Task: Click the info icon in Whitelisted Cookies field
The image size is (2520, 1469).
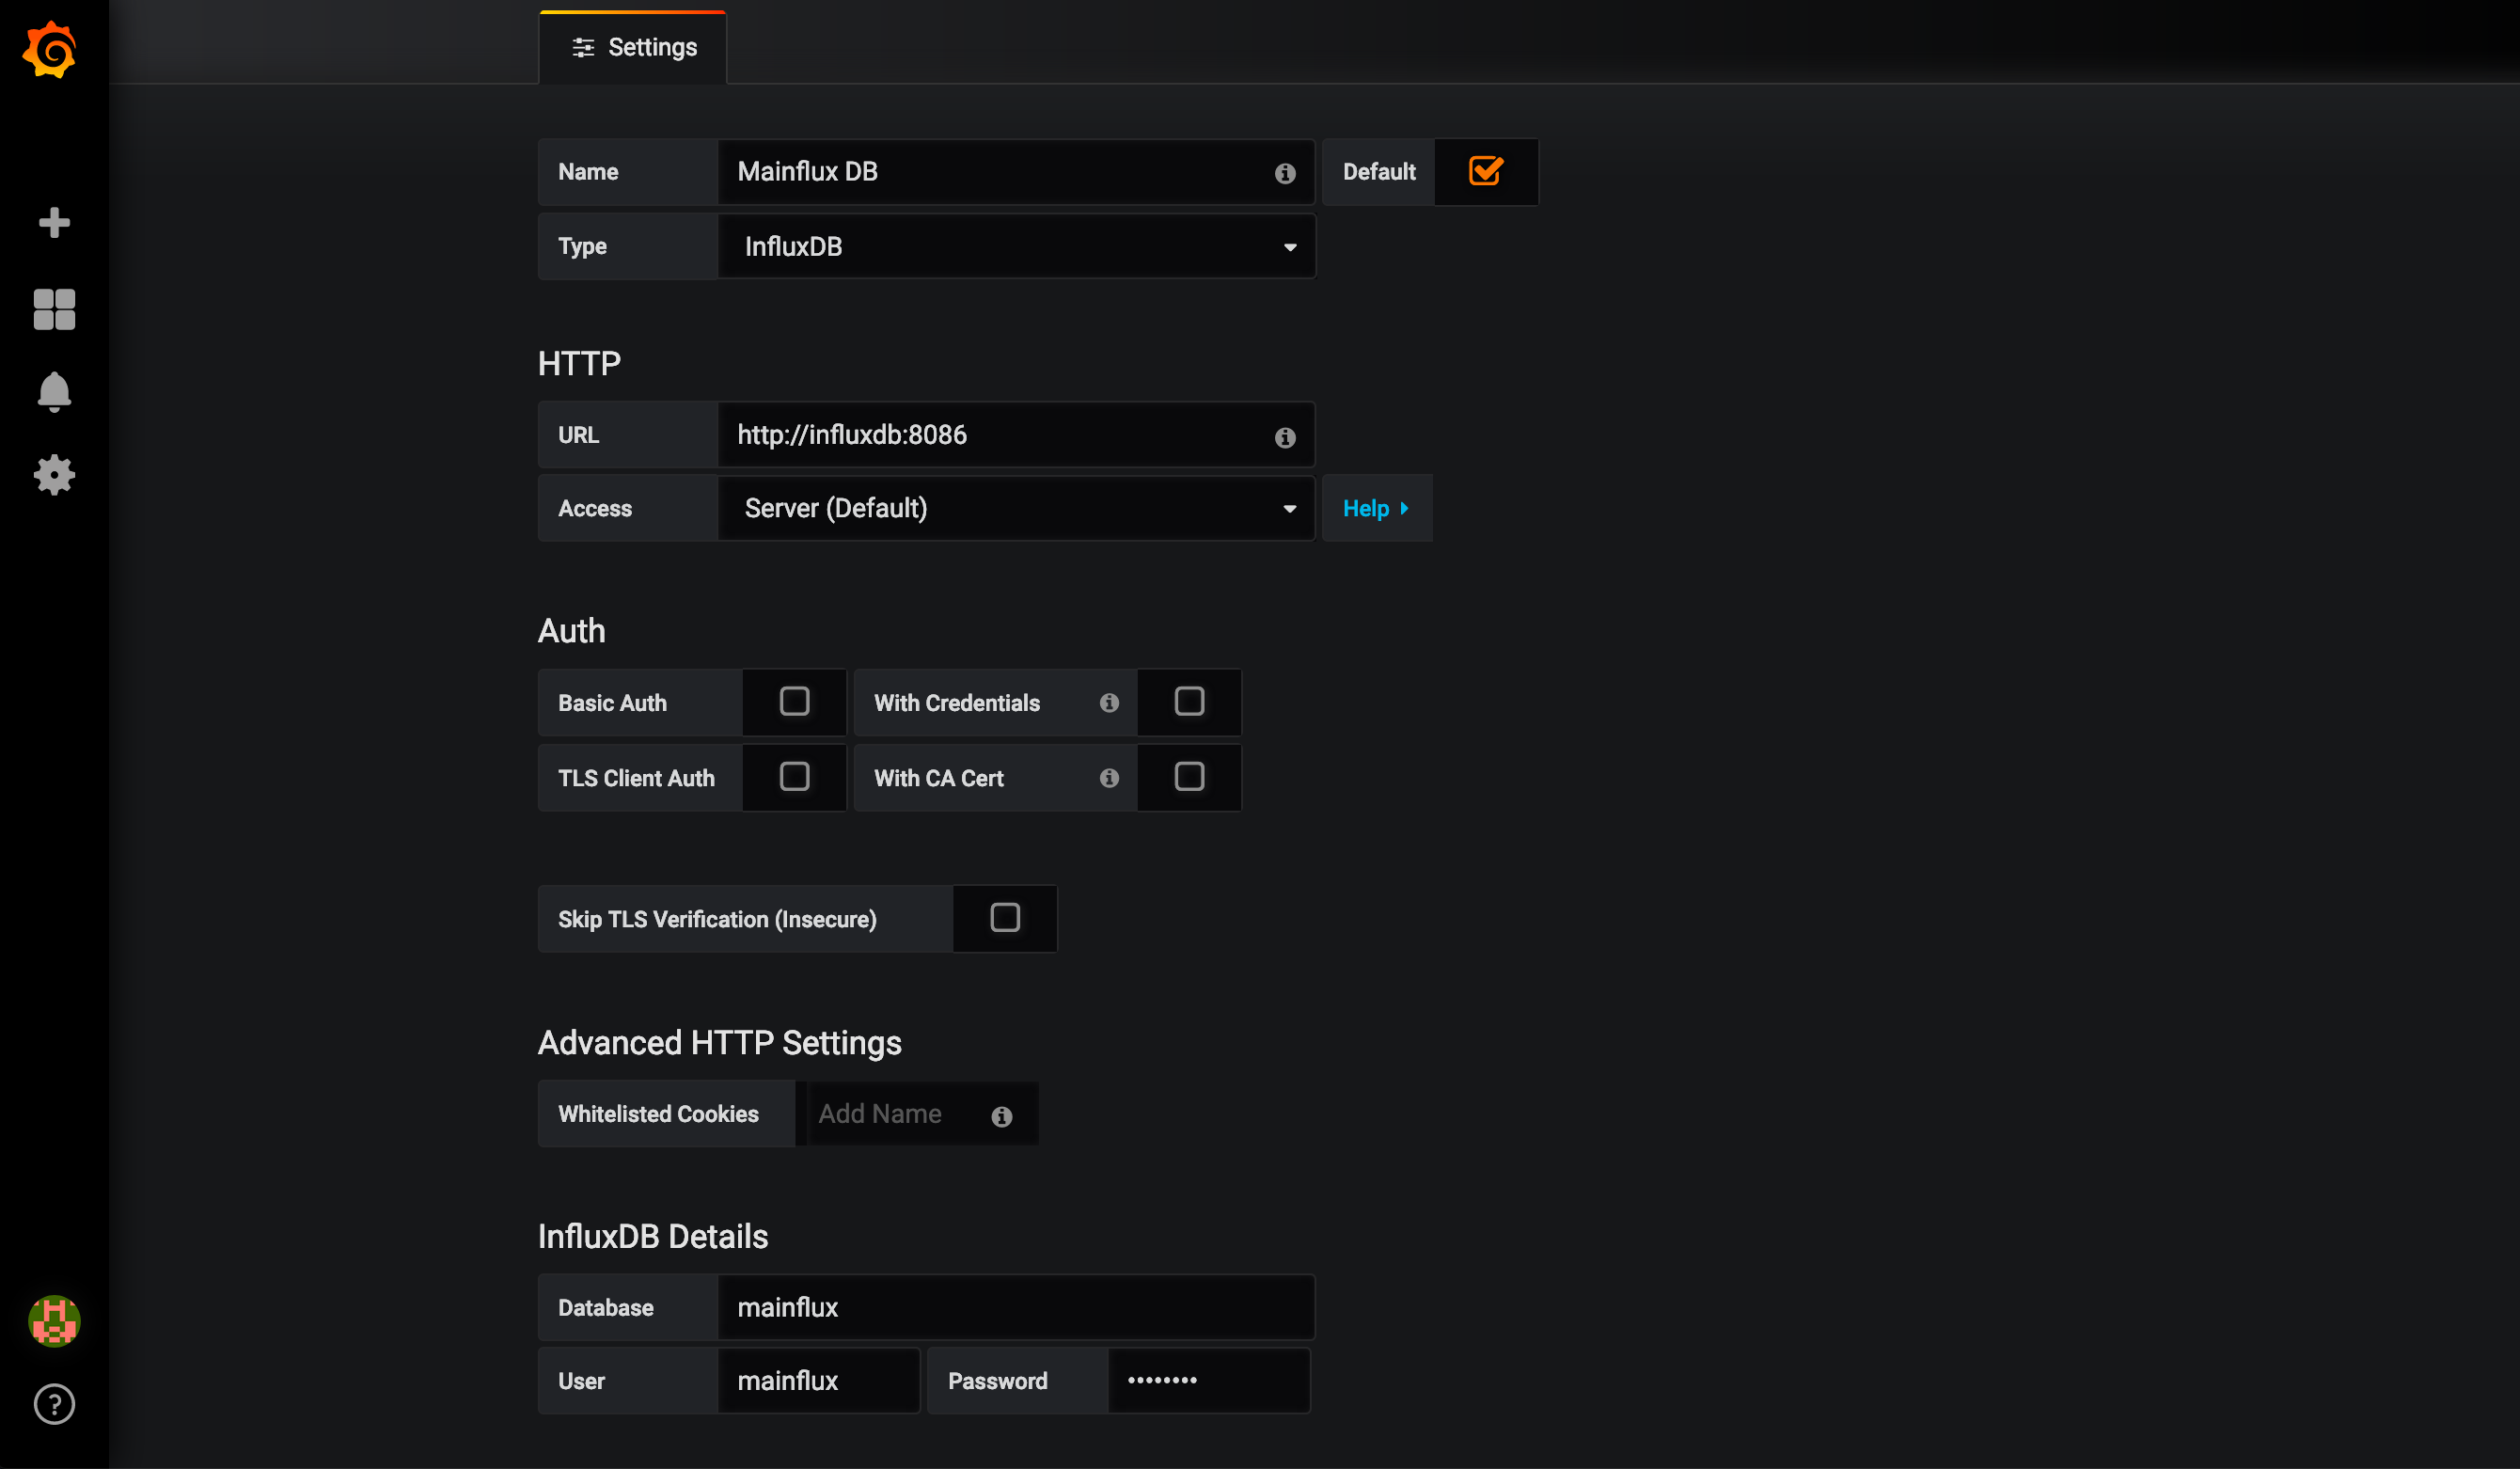Action: 1002,1116
